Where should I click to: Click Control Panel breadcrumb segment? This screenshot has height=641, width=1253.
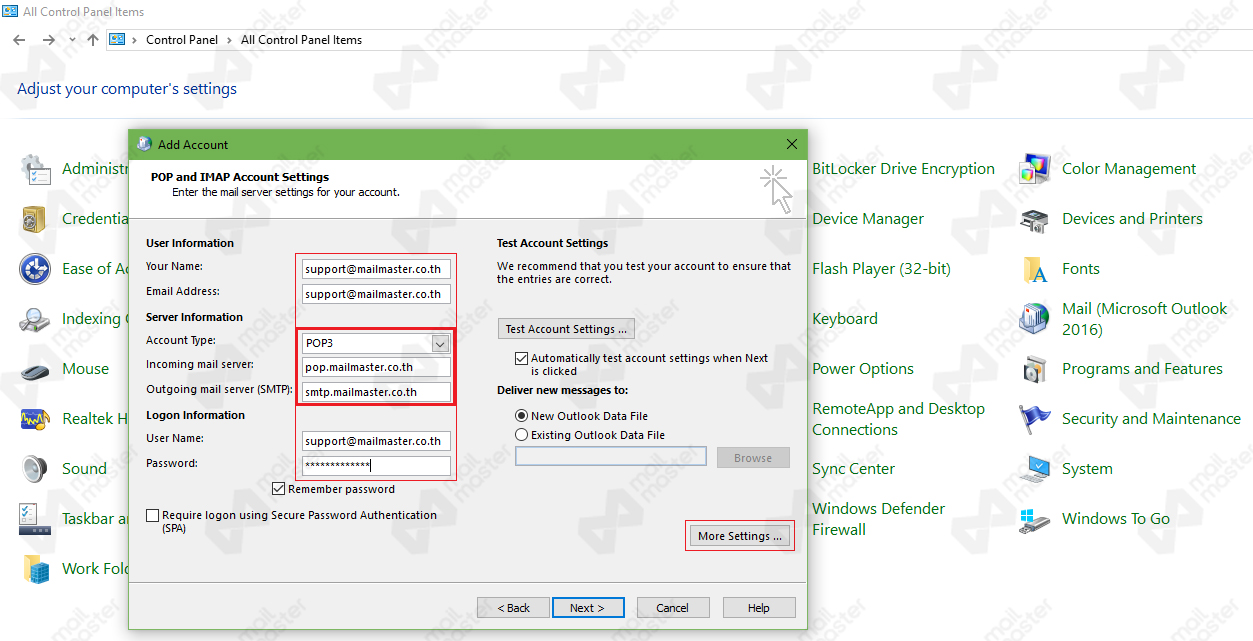182,40
